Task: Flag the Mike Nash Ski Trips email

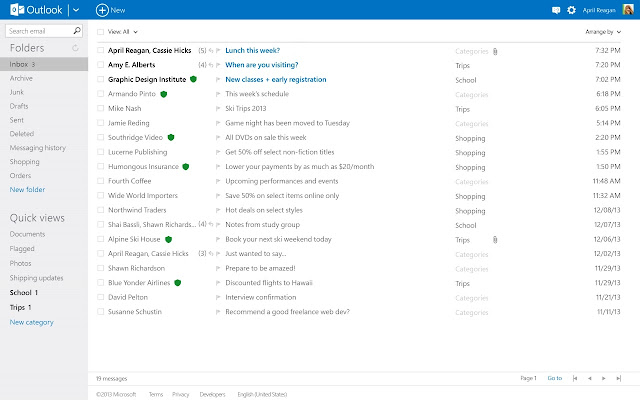Action: 217,108
